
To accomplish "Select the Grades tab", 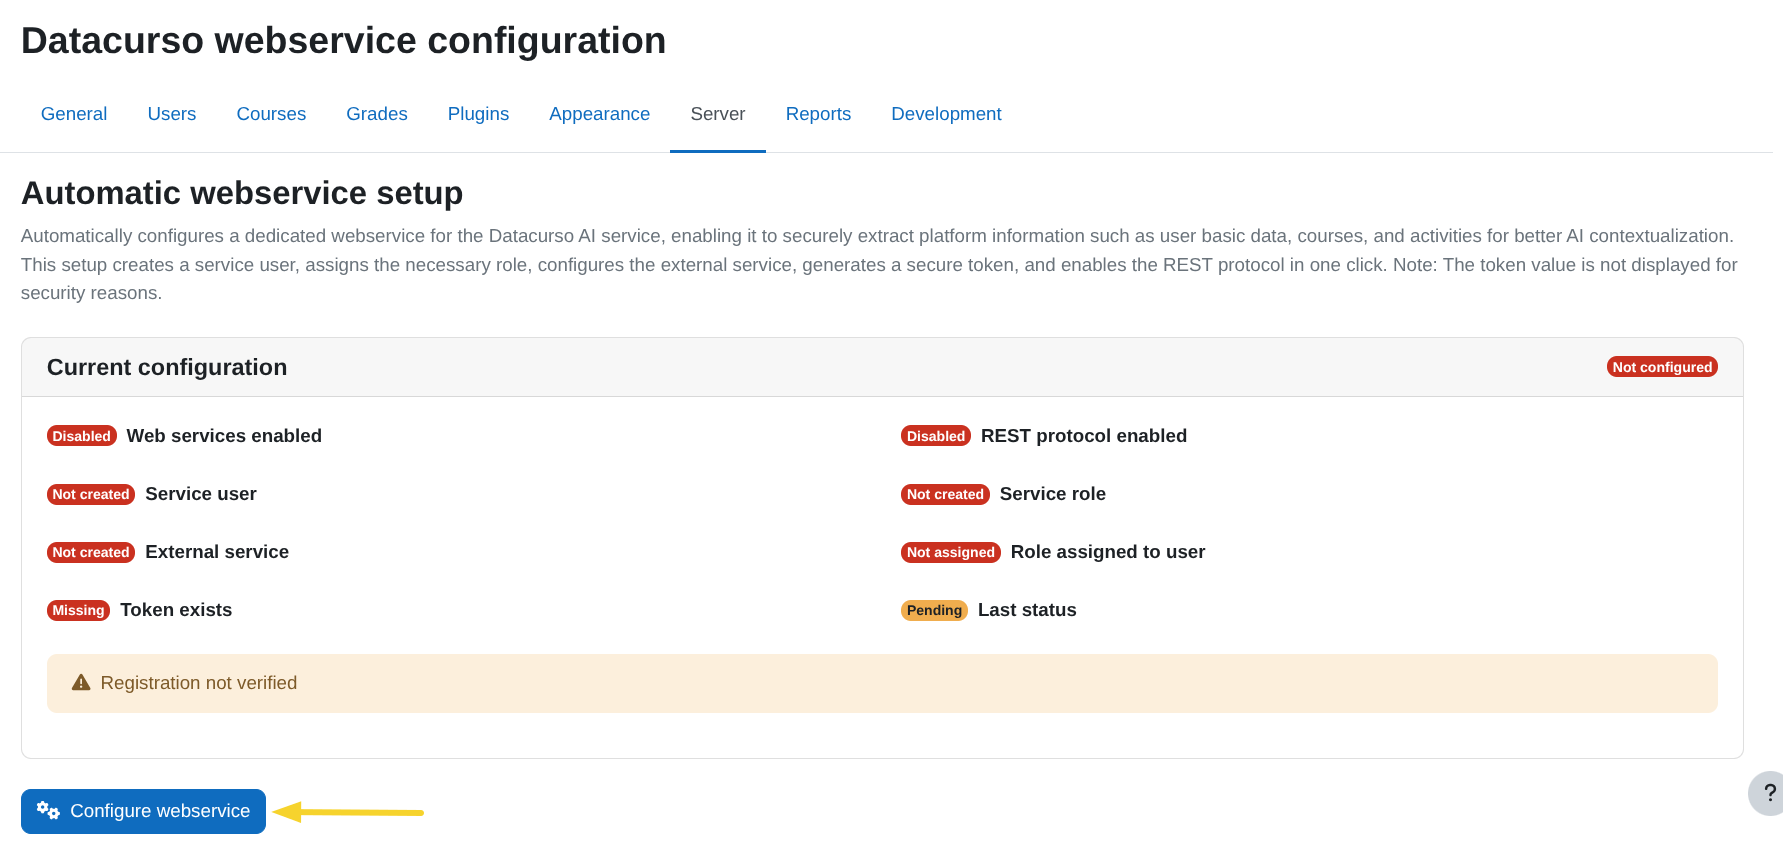I will click(x=377, y=114).
